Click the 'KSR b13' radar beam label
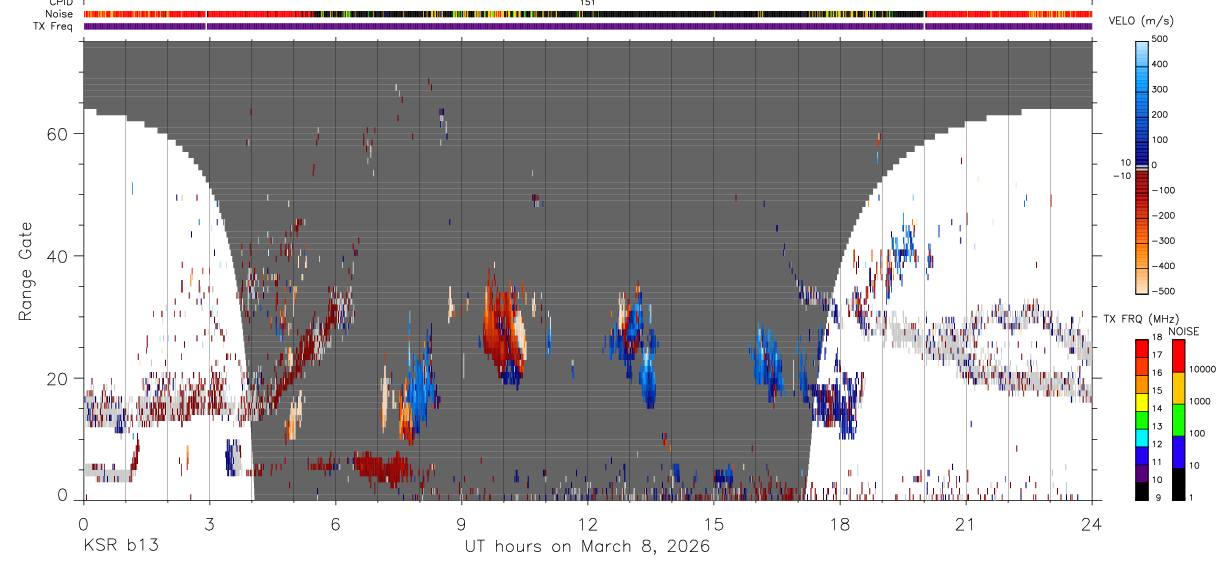 (120, 547)
